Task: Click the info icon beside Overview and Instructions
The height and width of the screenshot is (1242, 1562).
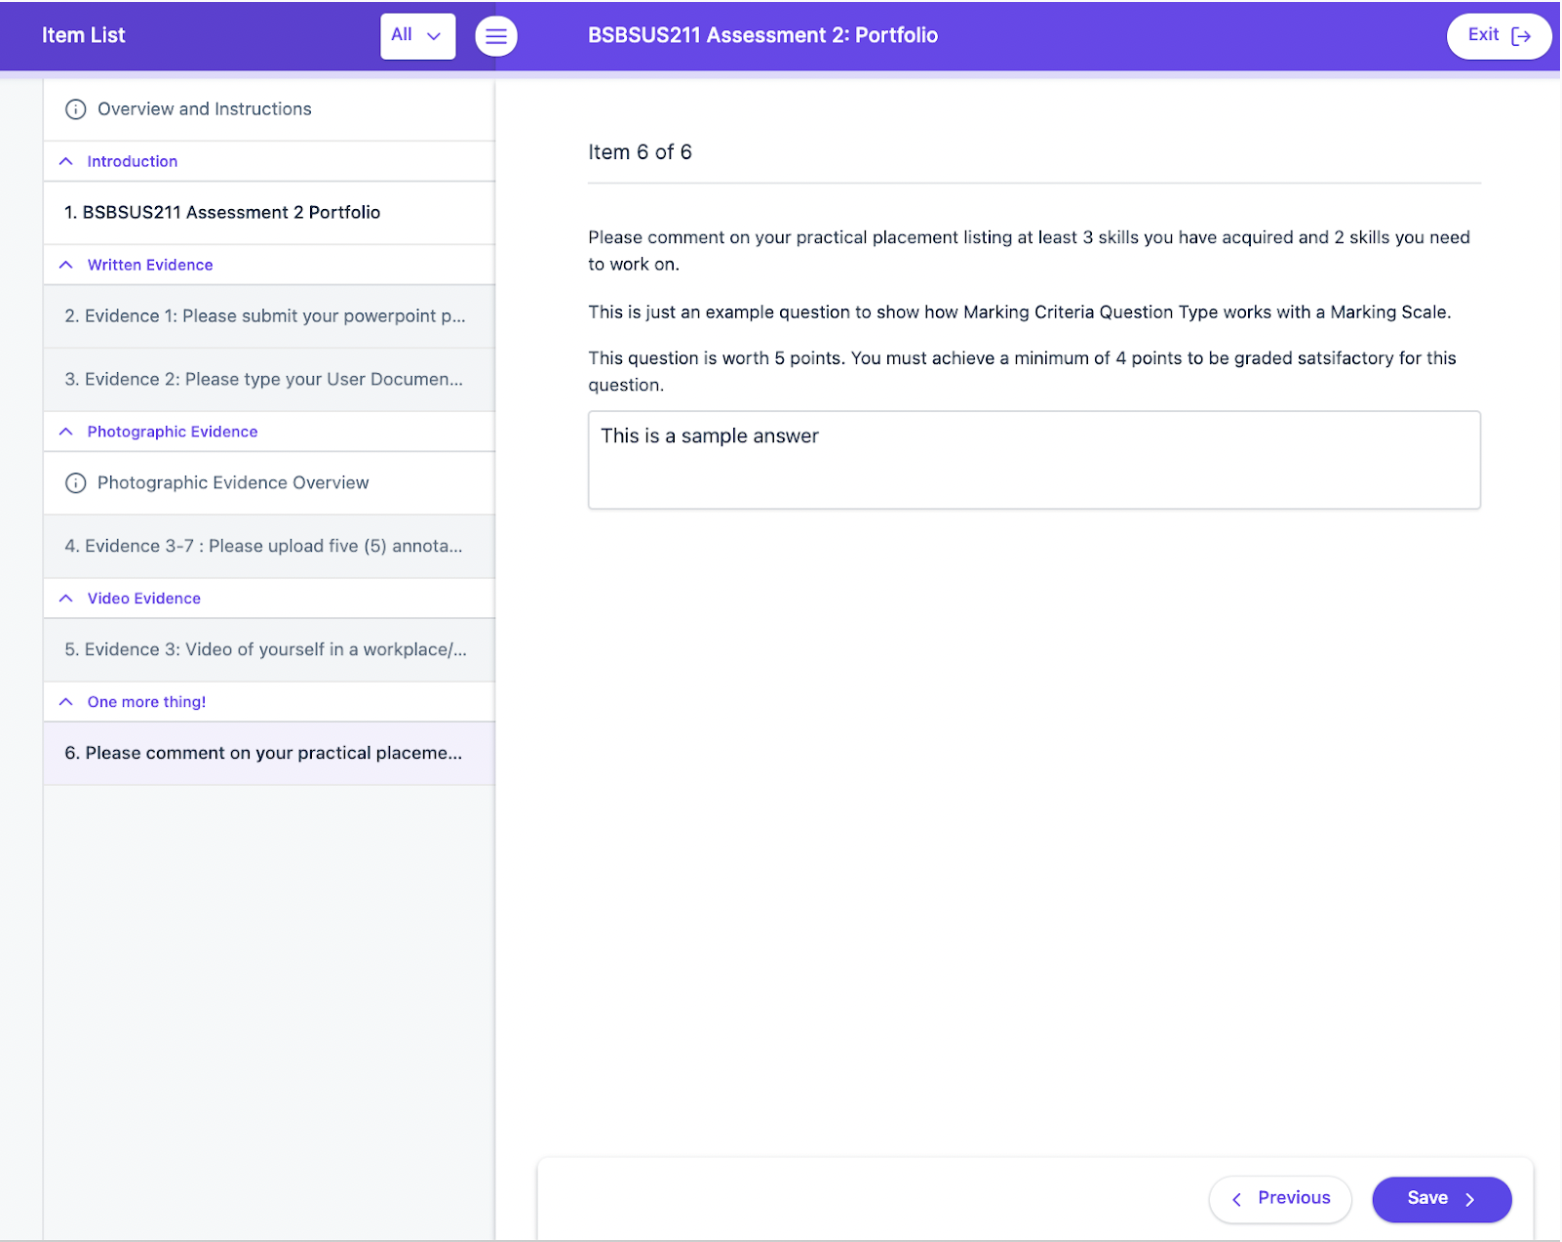Action: click(x=75, y=109)
